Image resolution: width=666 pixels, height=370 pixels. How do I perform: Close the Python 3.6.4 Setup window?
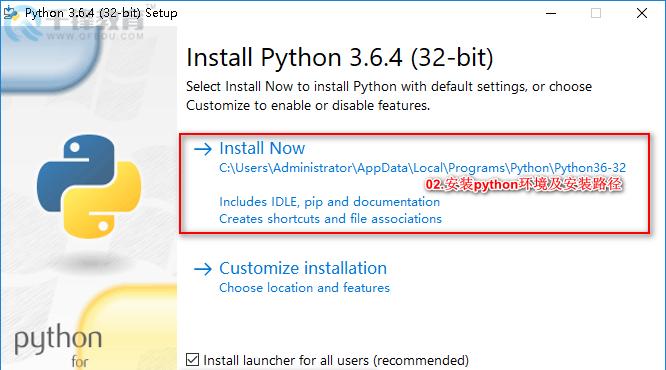642,14
